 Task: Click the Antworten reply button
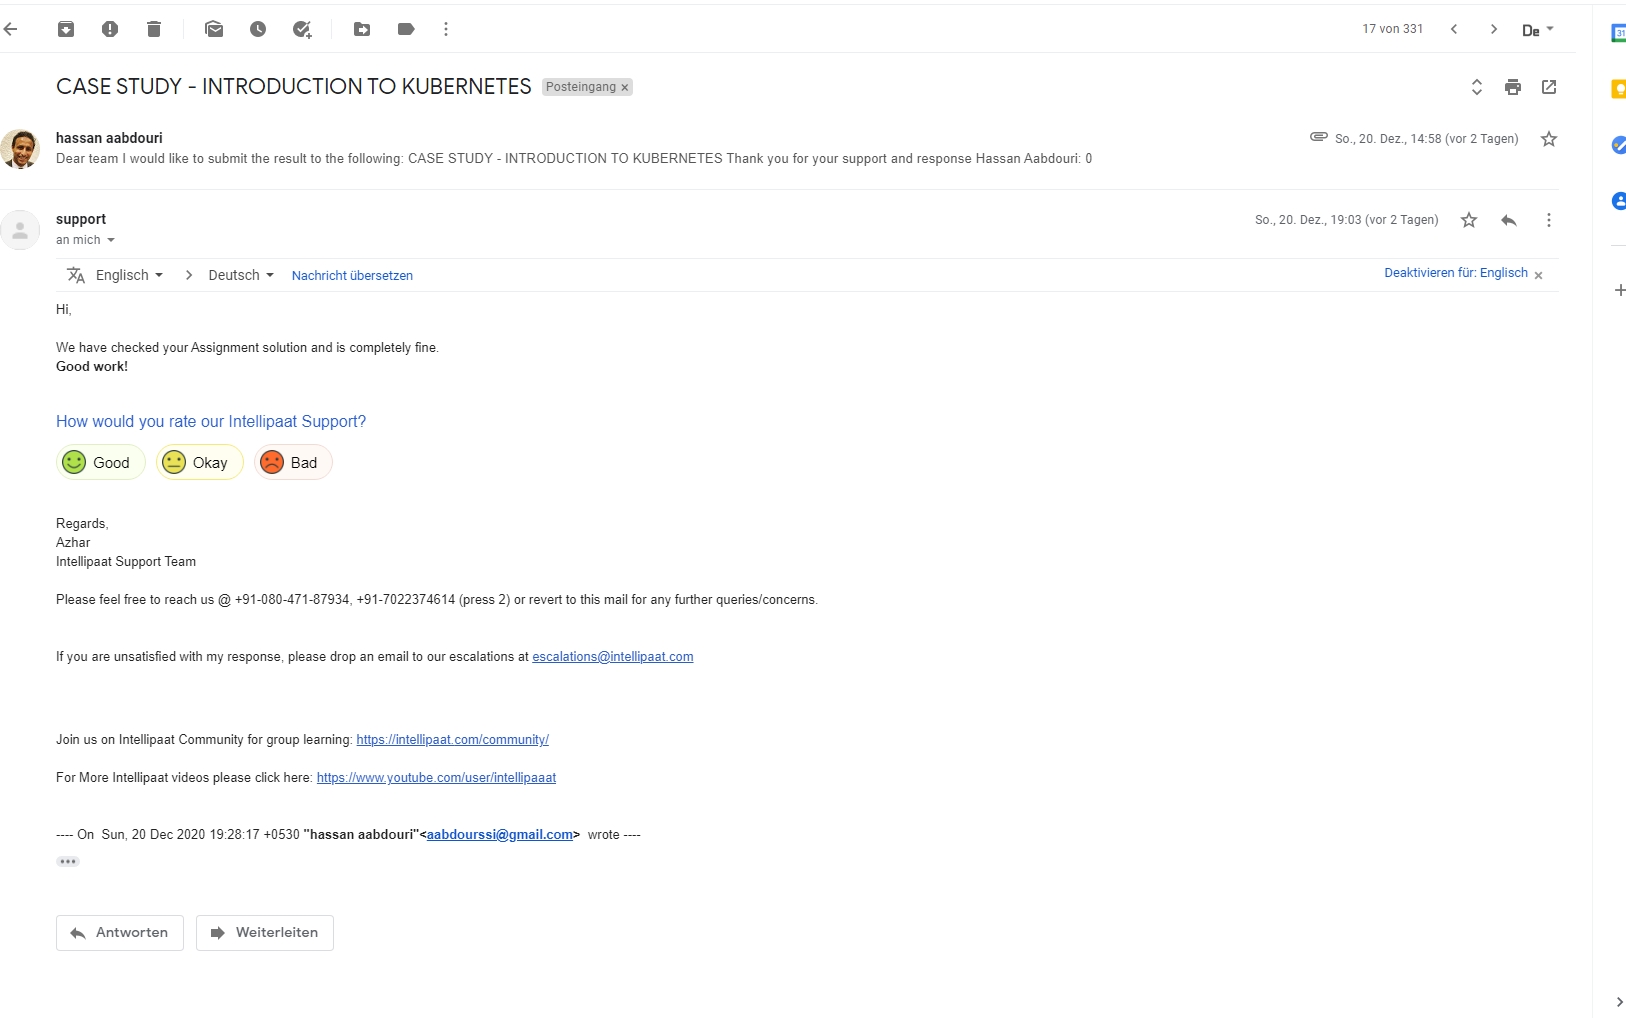pyautogui.click(x=120, y=933)
